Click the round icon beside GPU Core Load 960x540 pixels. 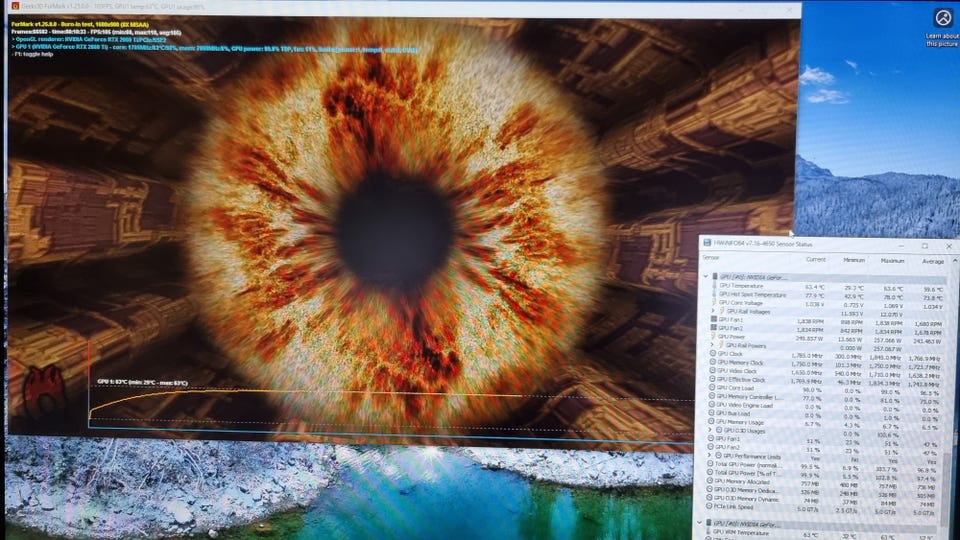711,387
